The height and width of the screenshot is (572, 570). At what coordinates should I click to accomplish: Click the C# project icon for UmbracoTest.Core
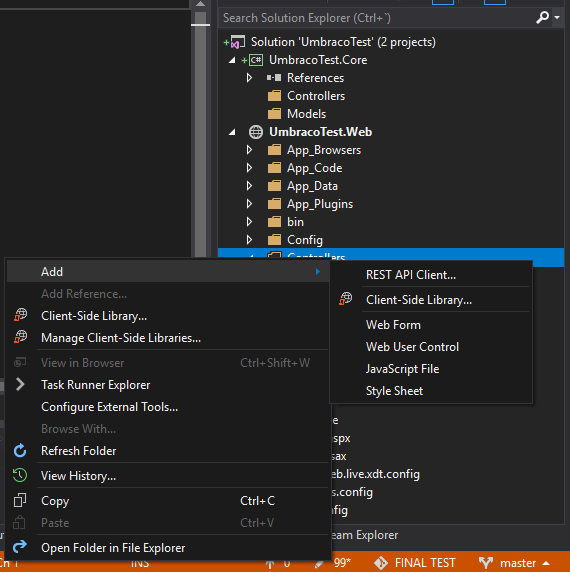(x=256, y=60)
